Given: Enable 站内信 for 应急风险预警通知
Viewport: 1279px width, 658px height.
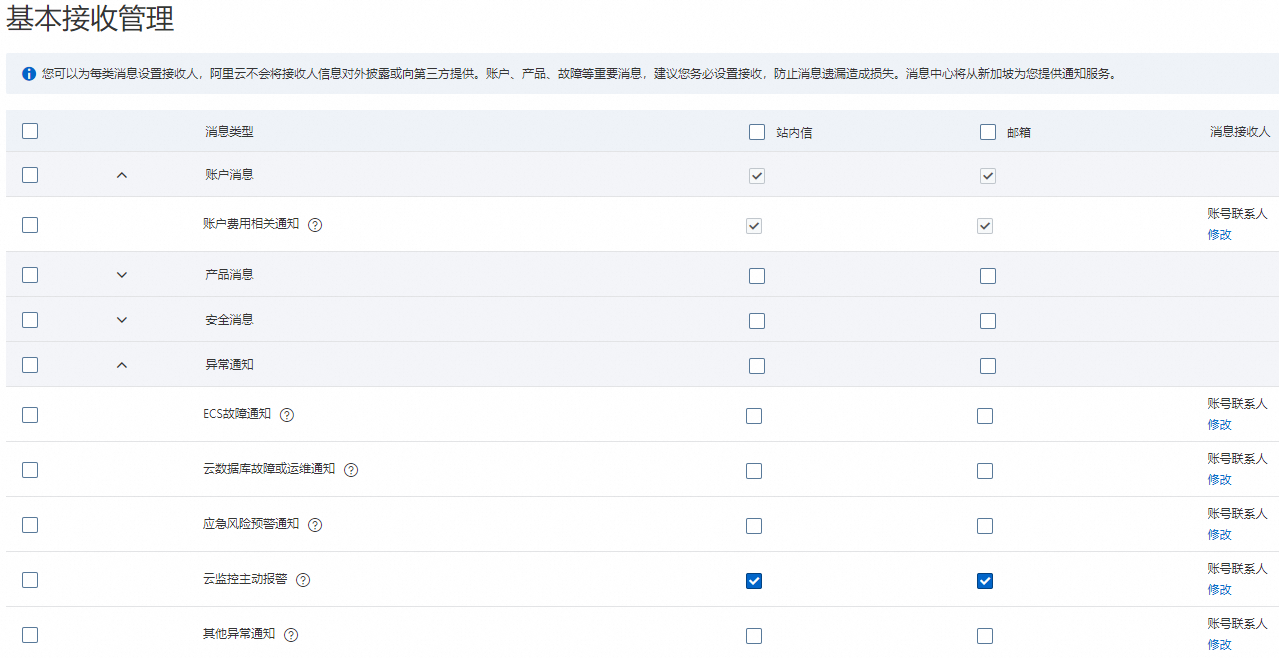Looking at the screenshot, I should tap(754, 526).
